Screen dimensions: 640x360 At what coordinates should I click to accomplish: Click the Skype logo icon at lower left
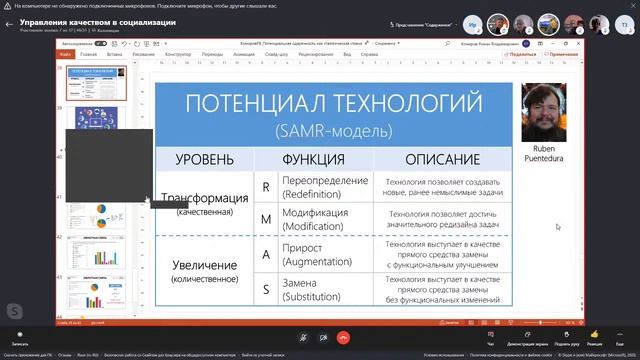[15, 311]
